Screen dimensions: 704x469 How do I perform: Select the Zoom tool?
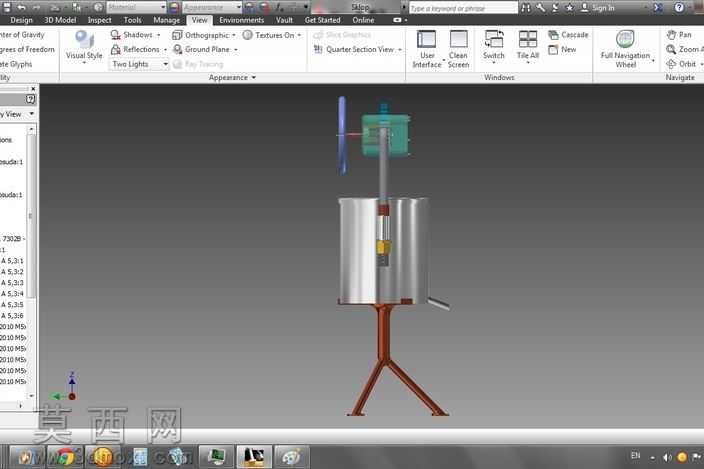pos(685,49)
